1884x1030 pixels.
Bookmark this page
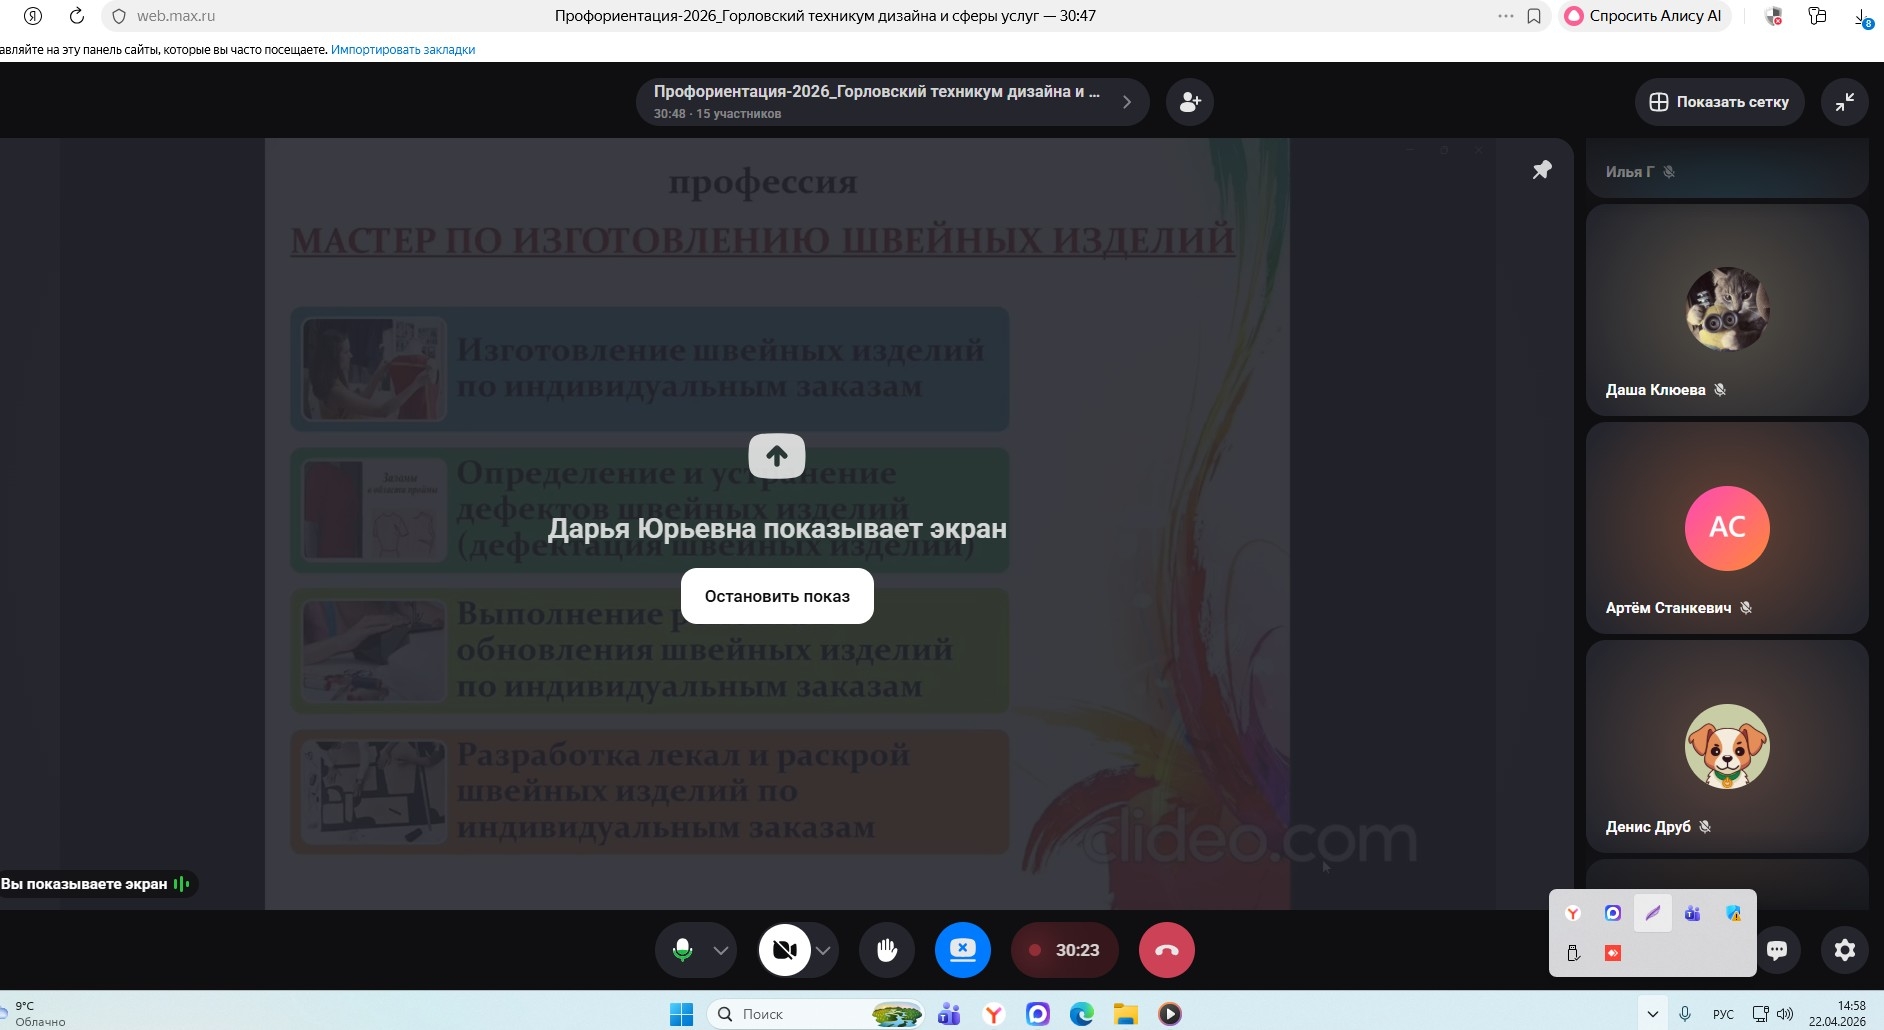[x=1534, y=16]
